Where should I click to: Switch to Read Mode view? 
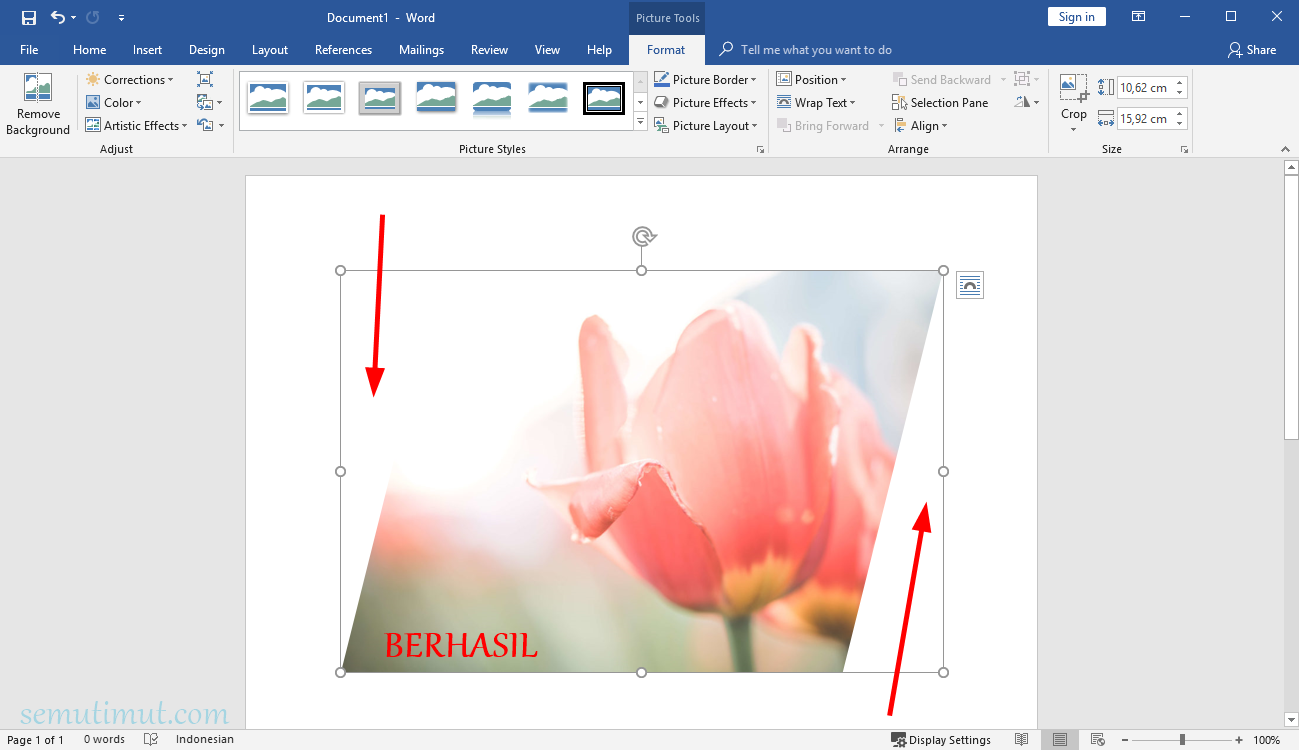pos(1021,740)
